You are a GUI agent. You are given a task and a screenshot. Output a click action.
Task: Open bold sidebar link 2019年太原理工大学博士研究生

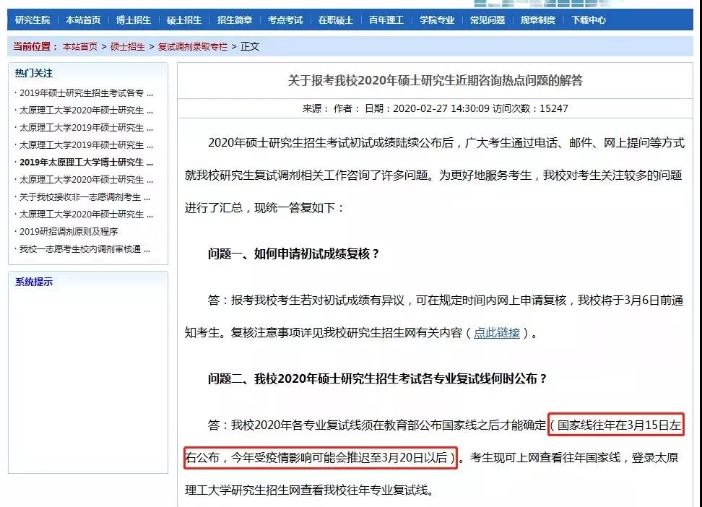pyautogui.click(x=82, y=162)
